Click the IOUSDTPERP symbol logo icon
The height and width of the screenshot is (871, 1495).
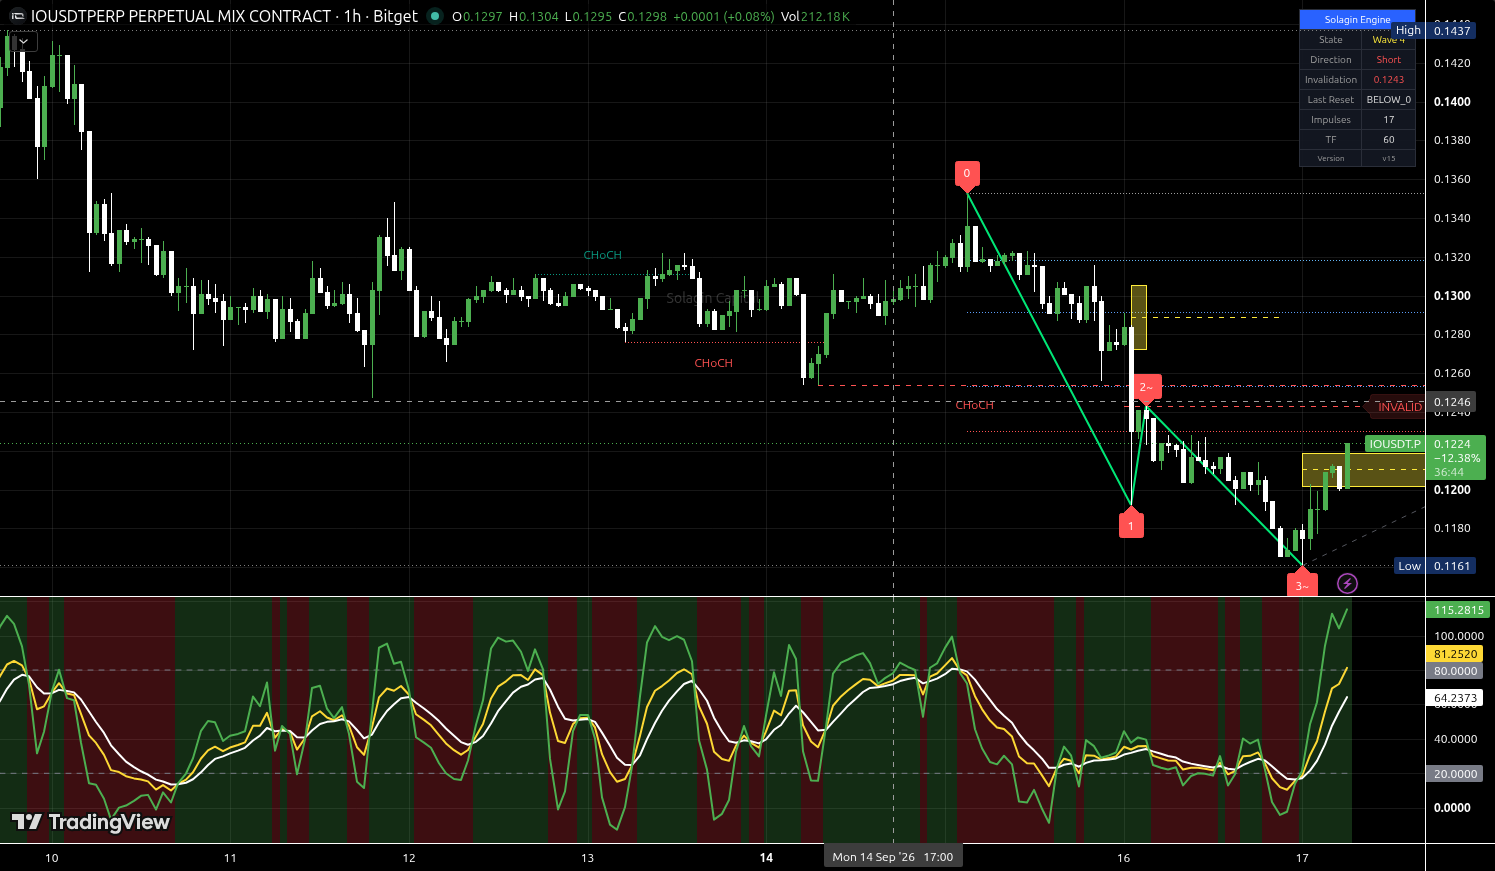tap(18, 17)
